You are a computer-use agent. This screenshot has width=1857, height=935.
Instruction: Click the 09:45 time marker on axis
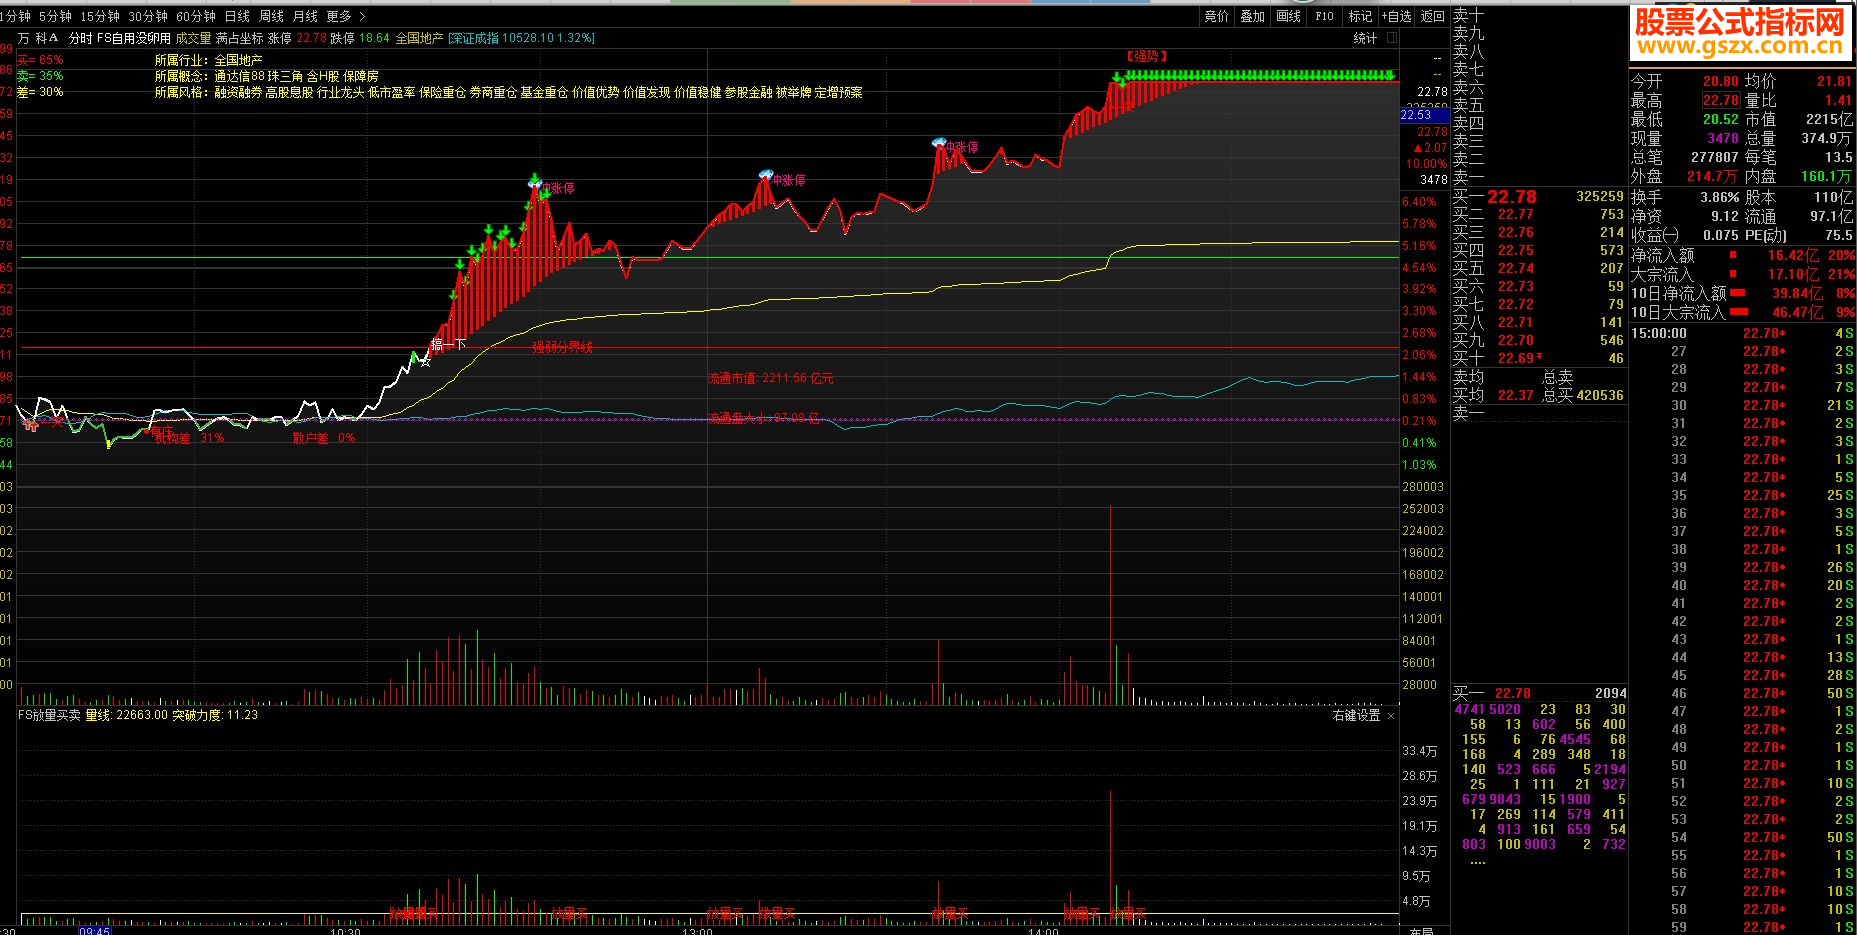[x=94, y=930]
